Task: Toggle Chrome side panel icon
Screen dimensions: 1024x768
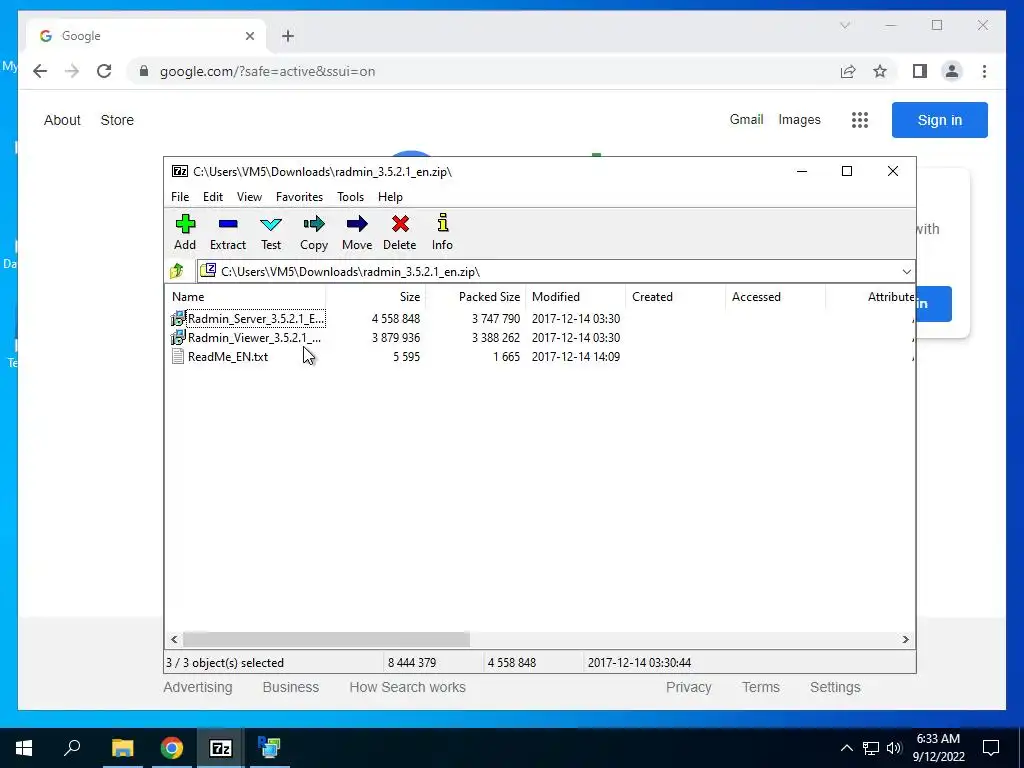Action: [x=920, y=71]
